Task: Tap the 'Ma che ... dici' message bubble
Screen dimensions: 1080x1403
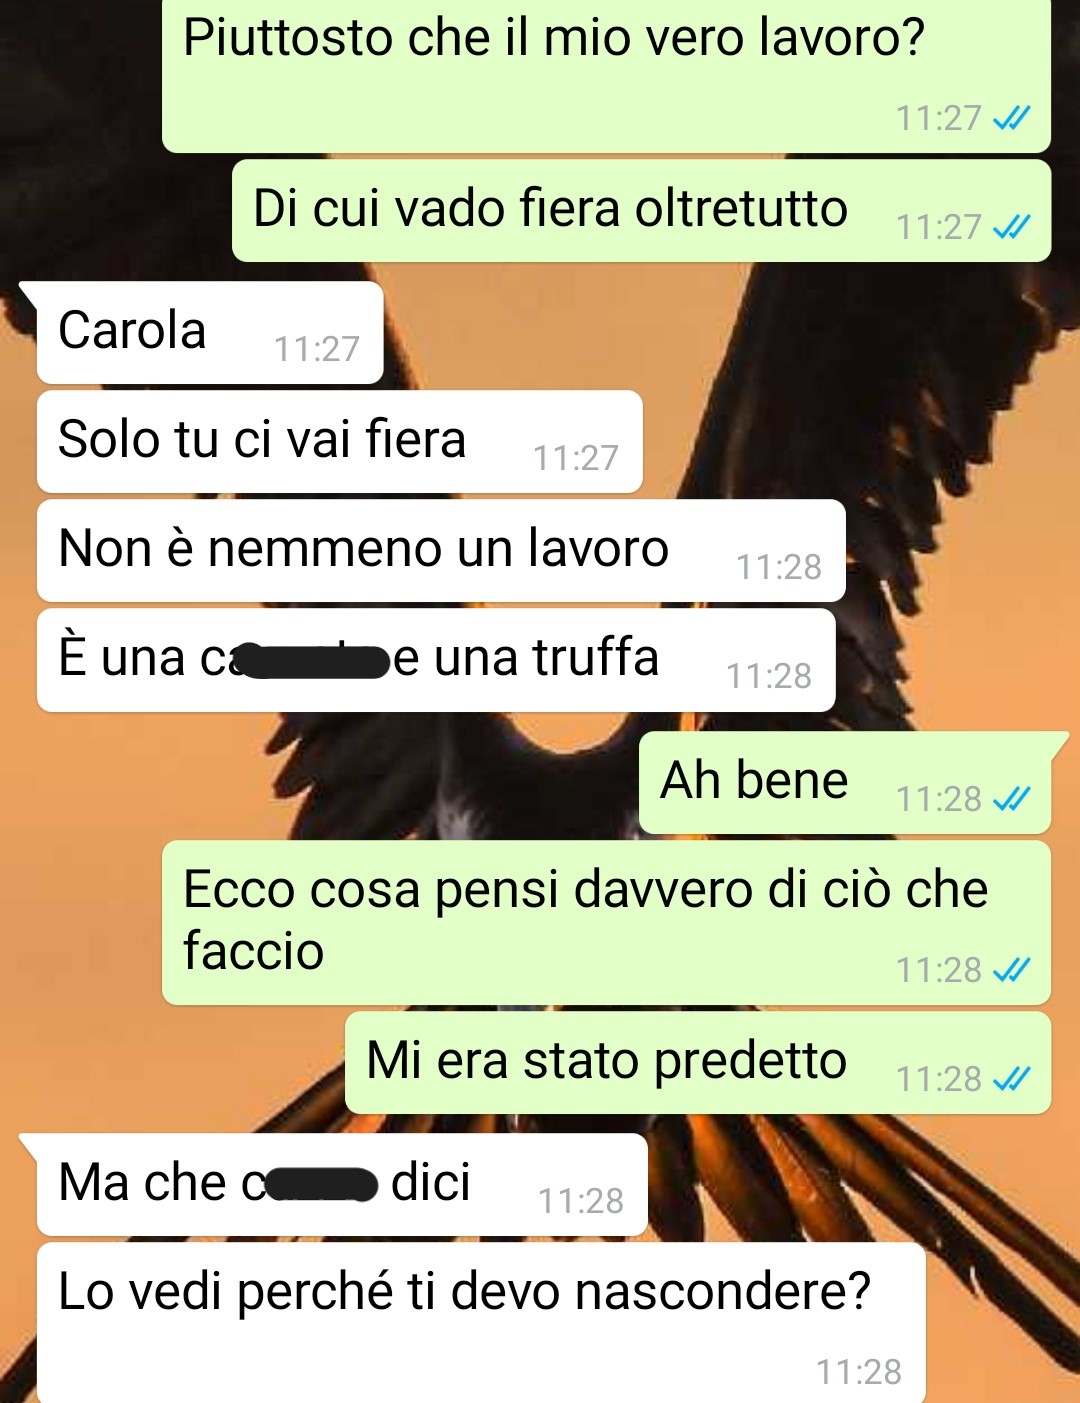Action: click(x=342, y=1185)
